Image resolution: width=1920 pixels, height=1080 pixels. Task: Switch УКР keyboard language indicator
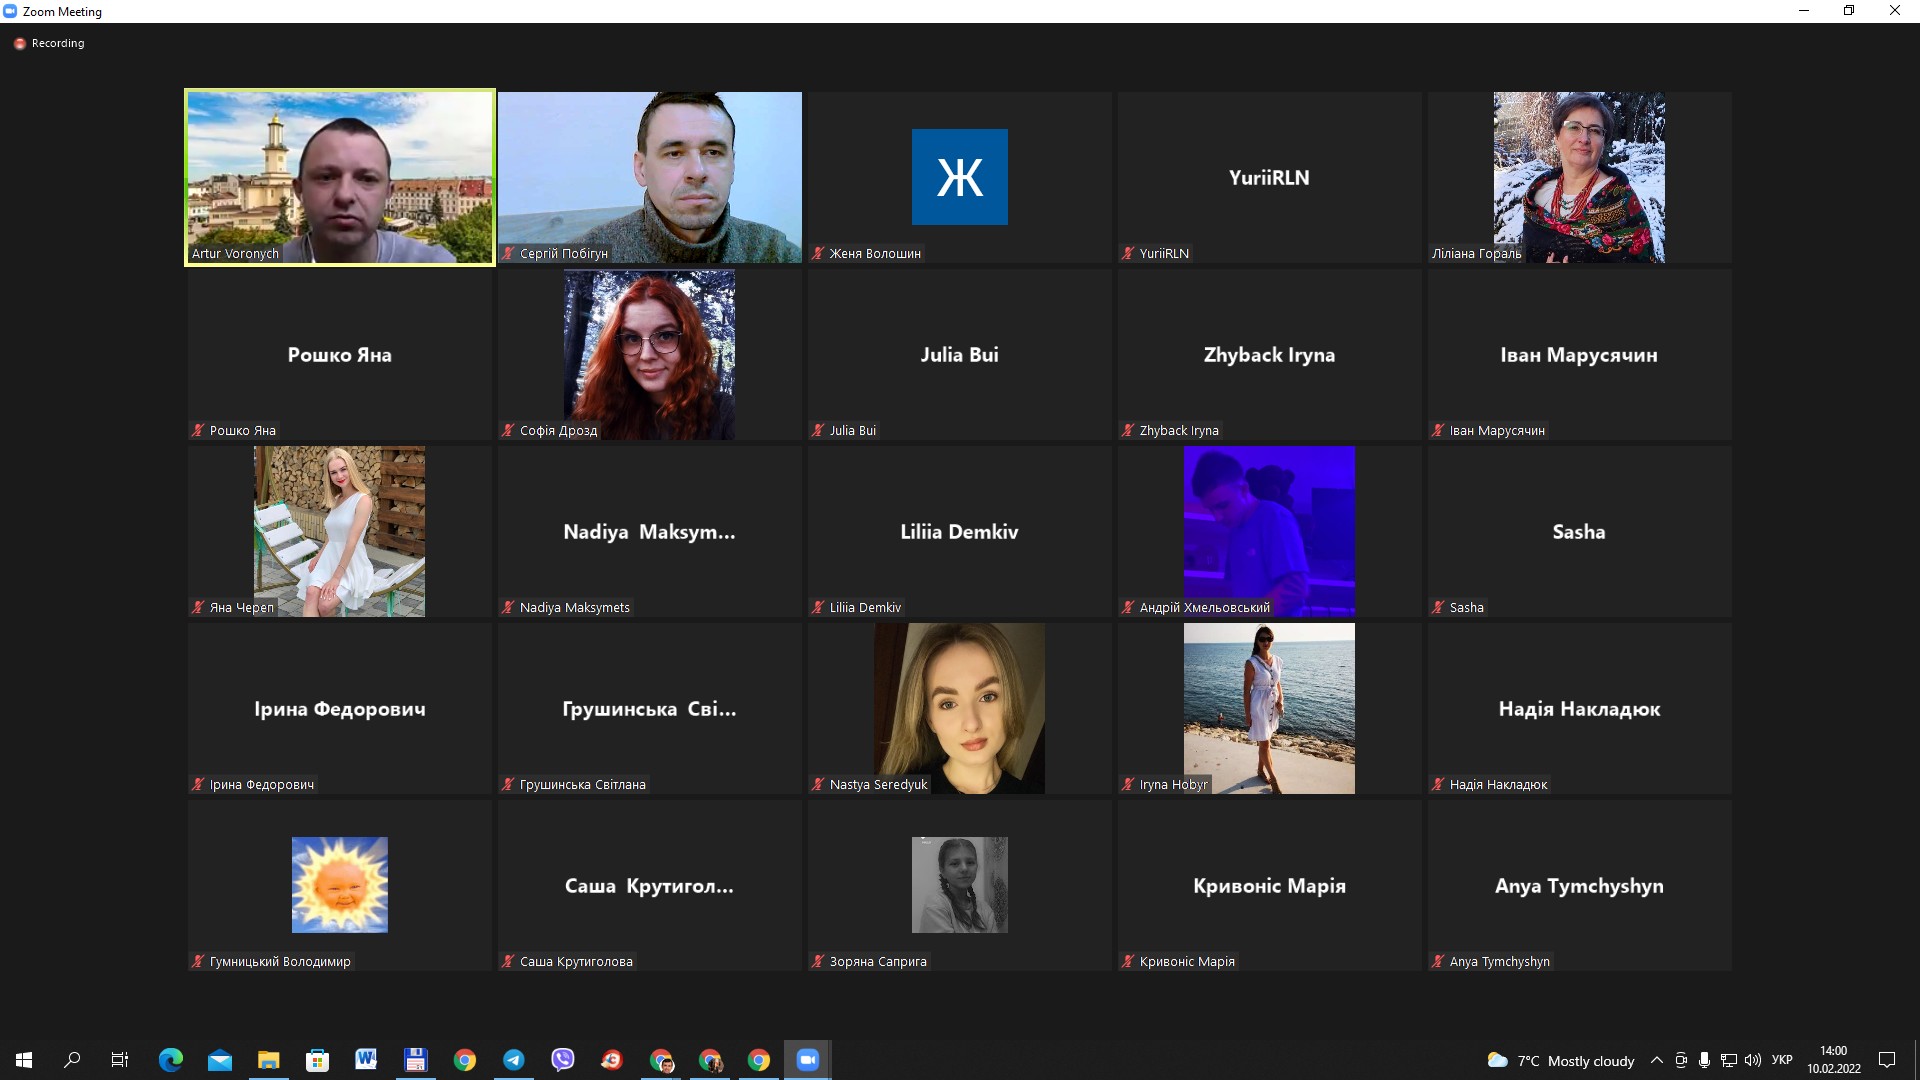point(1782,1060)
